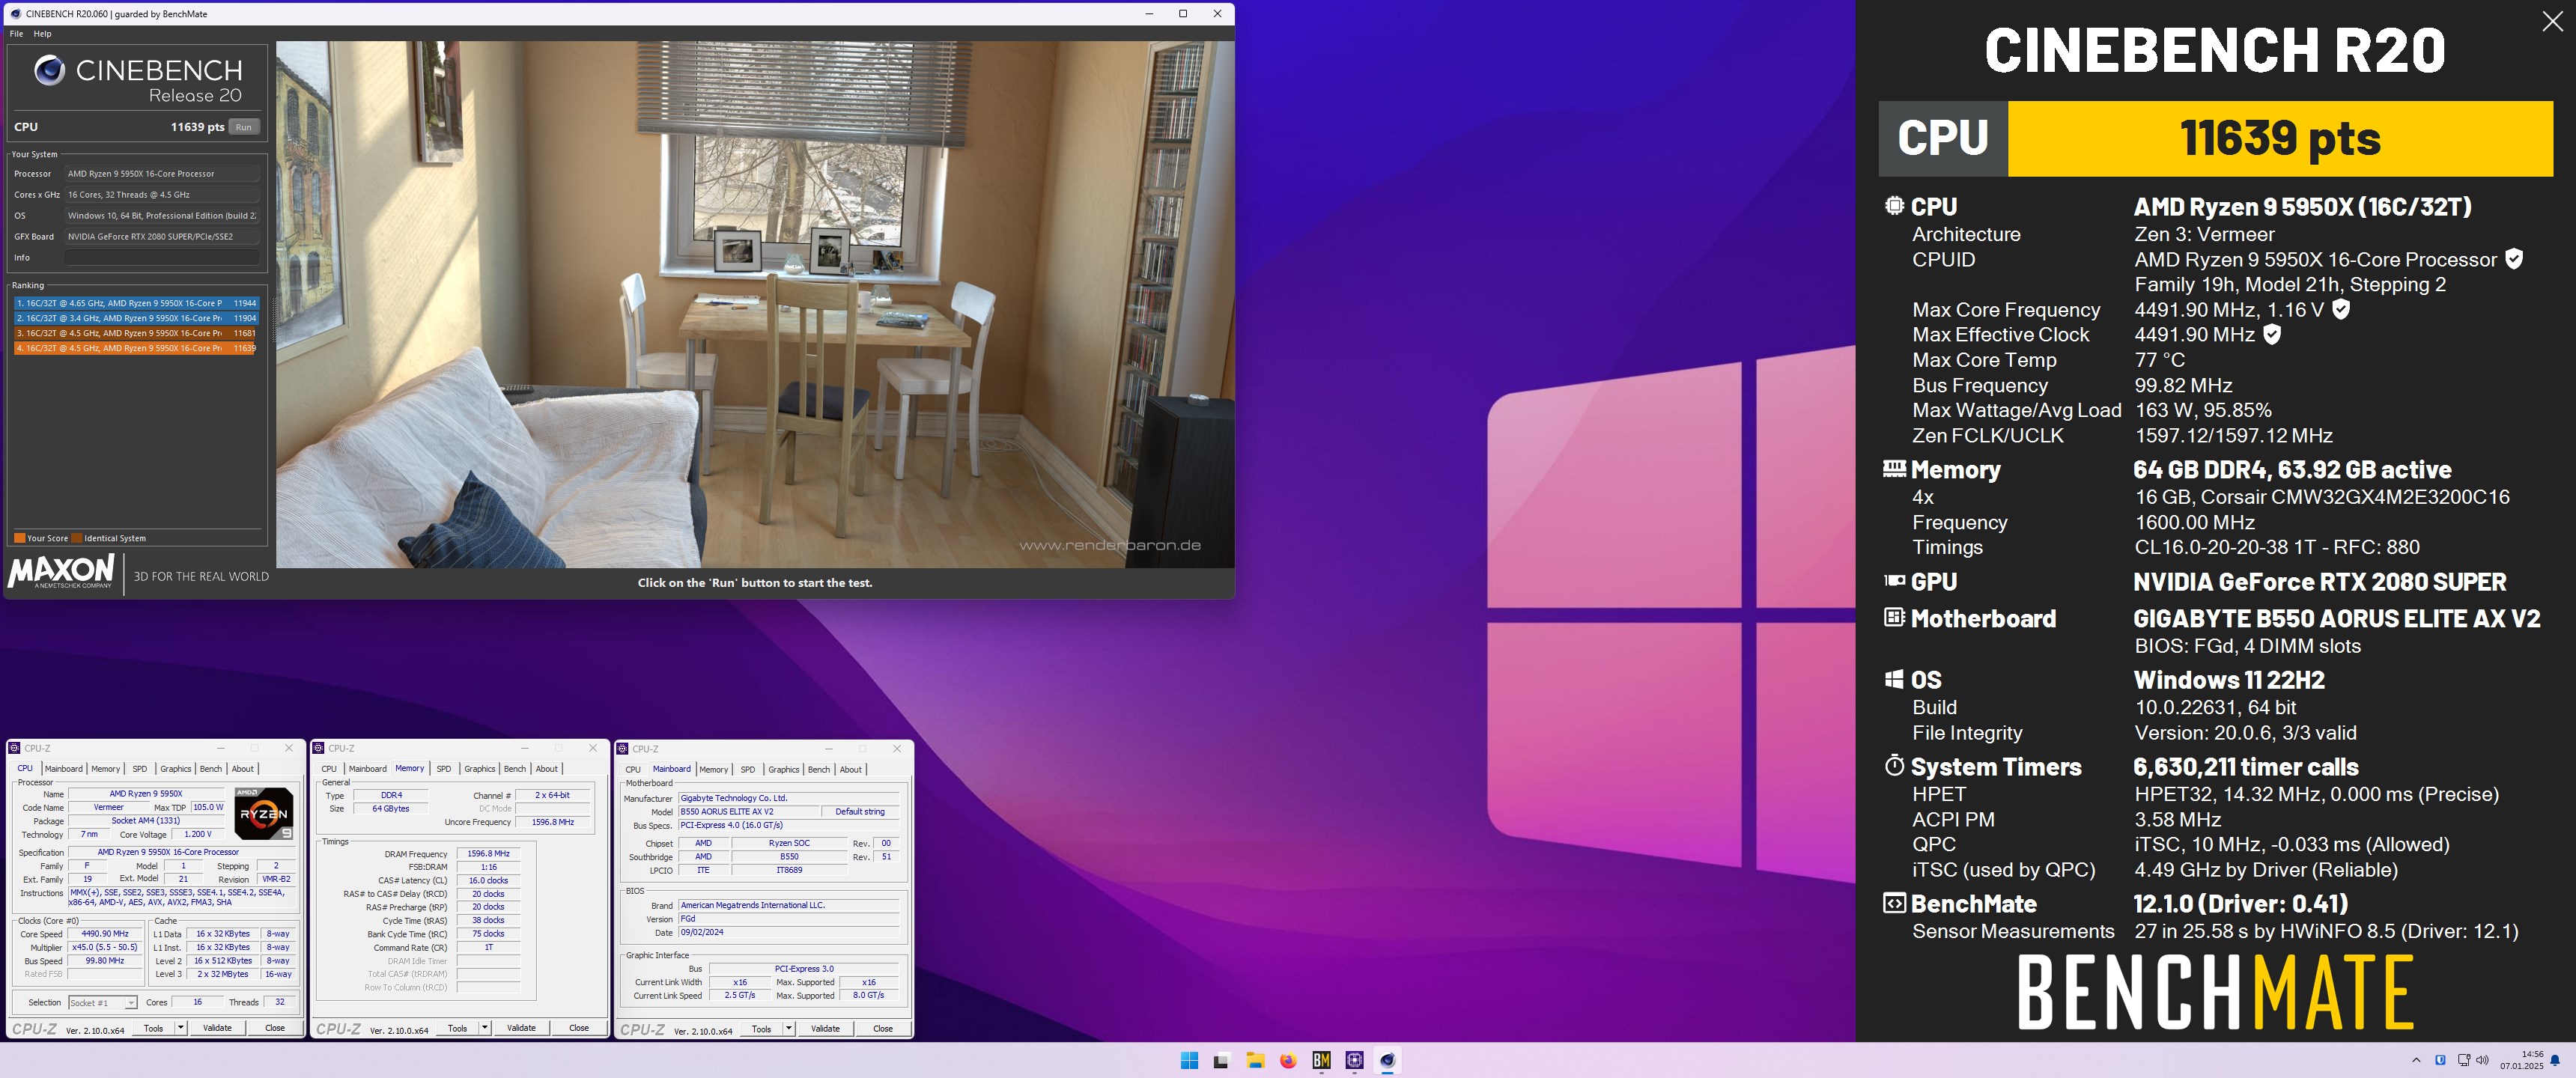Select ranking entry 3 scoring 11681
The image size is (2576, 1078).
pos(137,333)
